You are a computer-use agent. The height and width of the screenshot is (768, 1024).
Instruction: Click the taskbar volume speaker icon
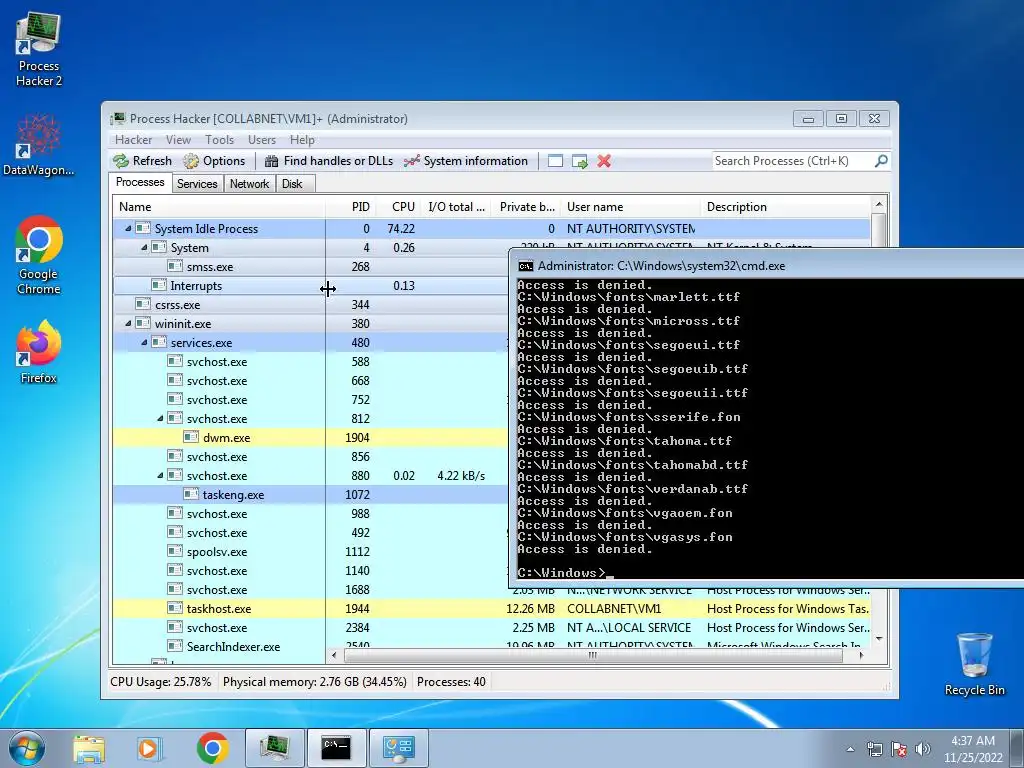922,748
